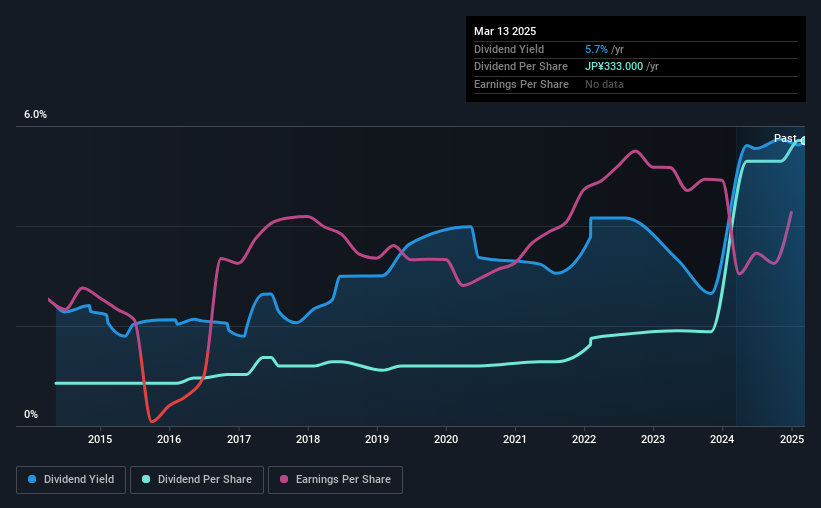Click the pink Earnings Per Share legend dot
This screenshot has width=821, height=508.
(x=284, y=479)
